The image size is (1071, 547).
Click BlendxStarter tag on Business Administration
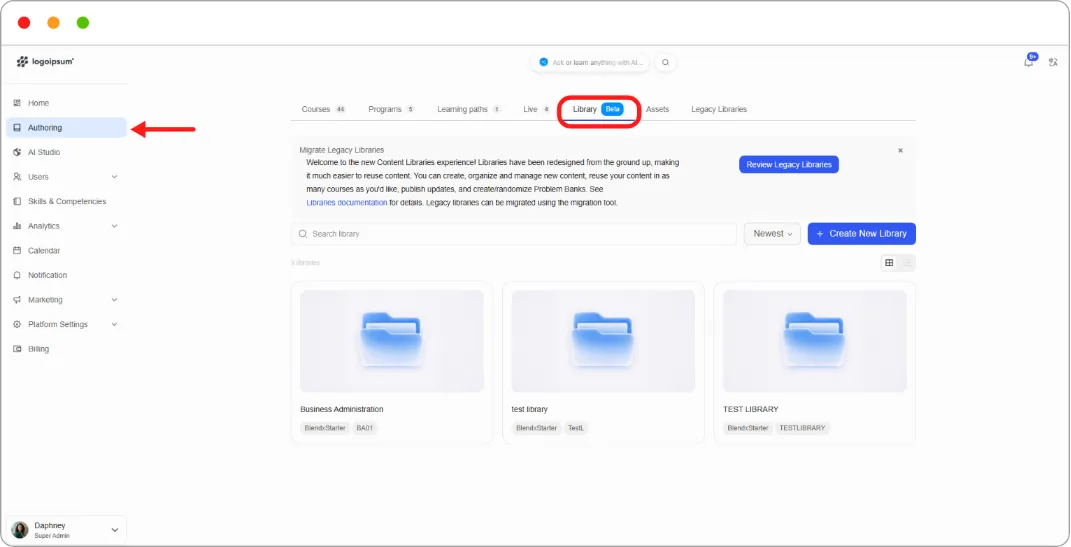324,428
